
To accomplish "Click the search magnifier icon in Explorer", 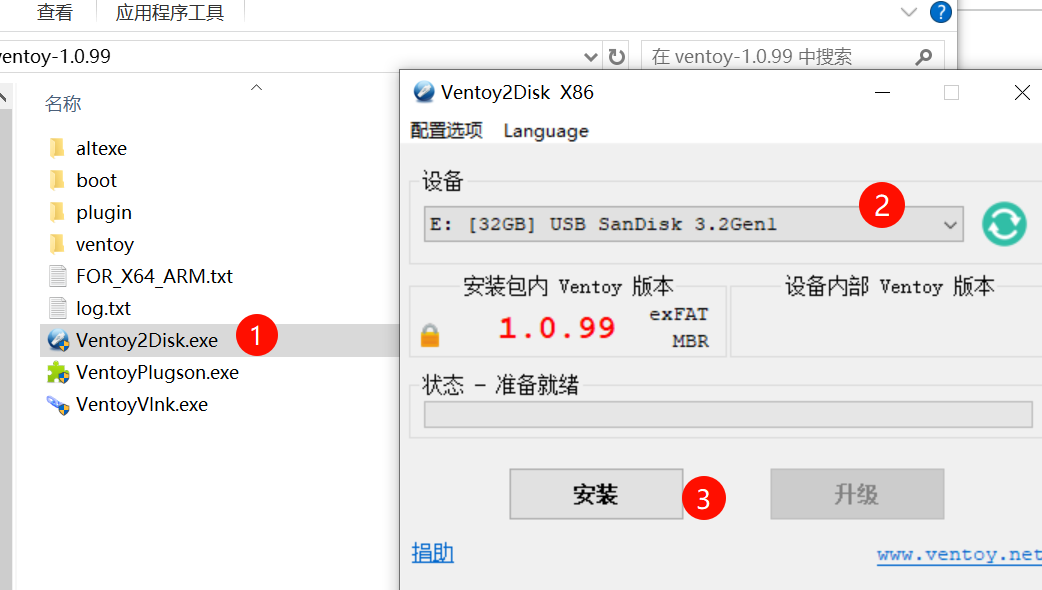I will click(923, 57).
